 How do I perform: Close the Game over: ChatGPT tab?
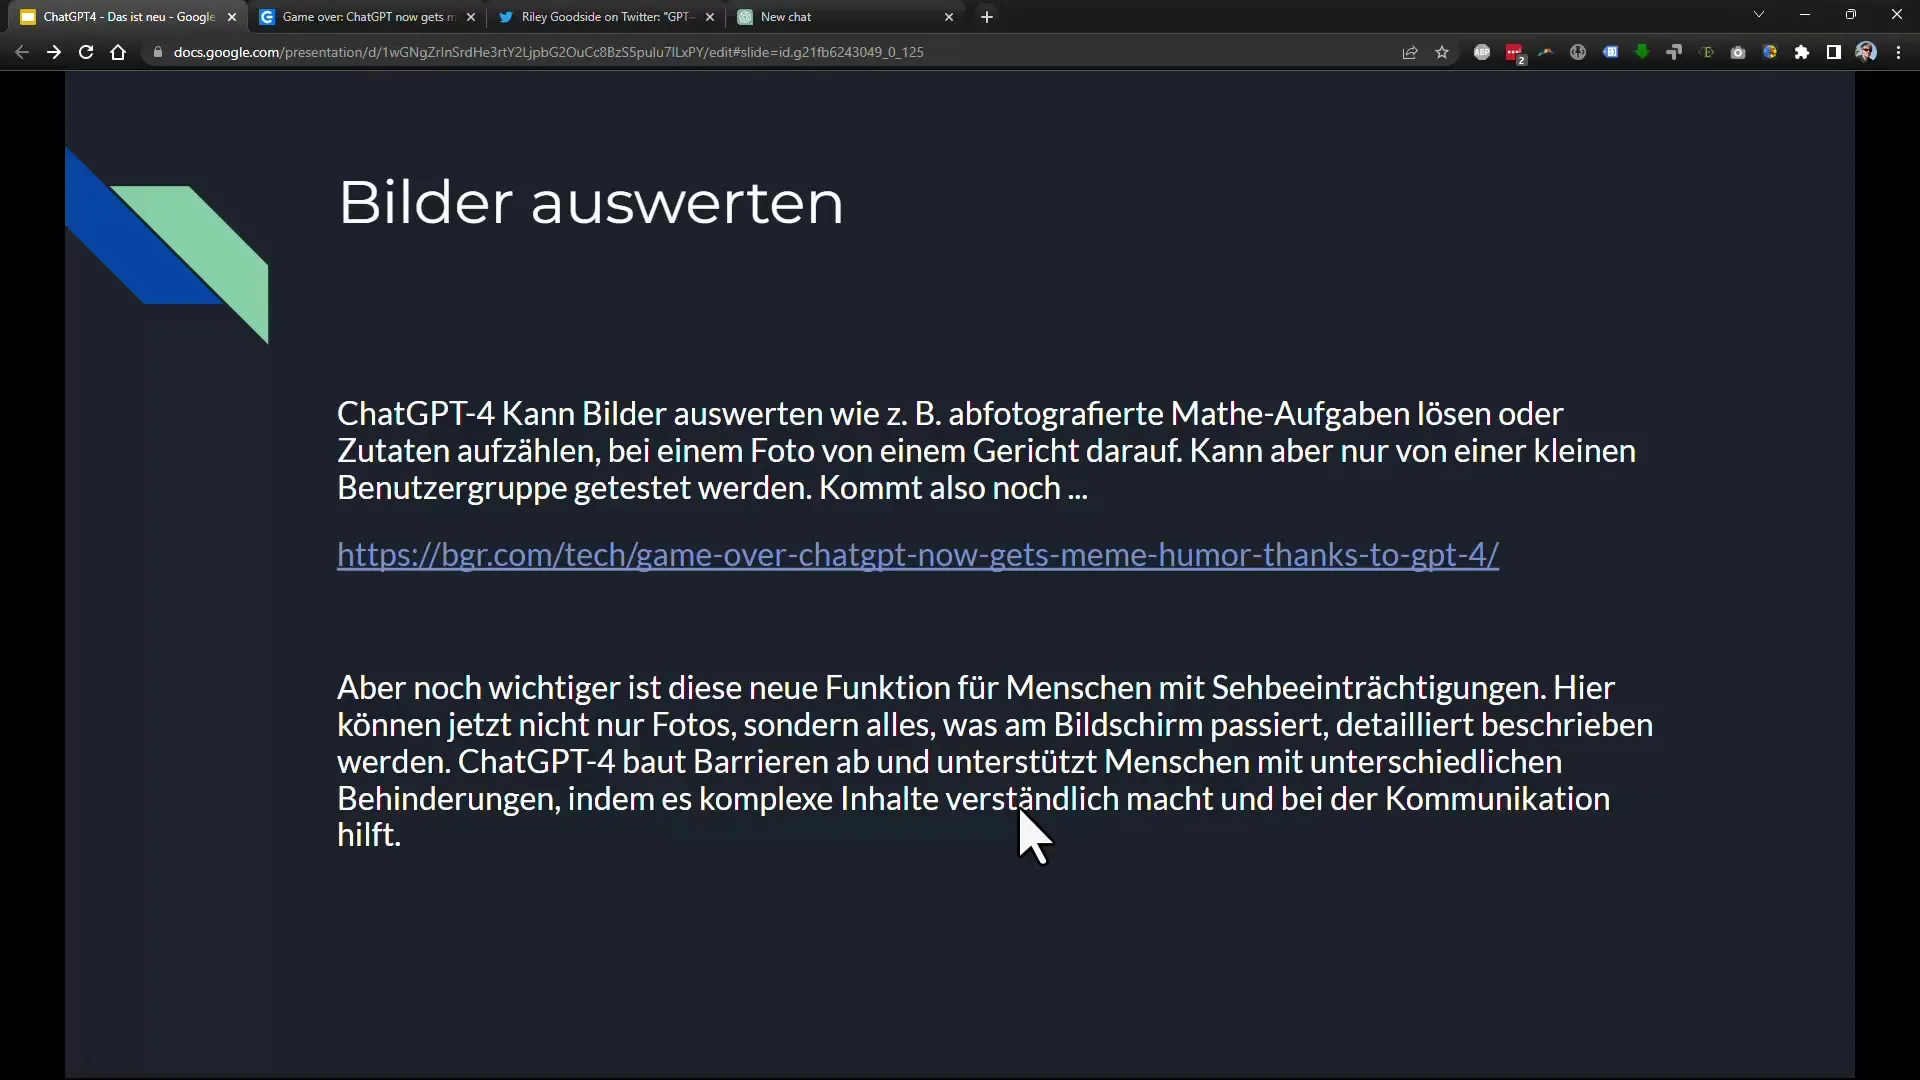pos(471,17)
